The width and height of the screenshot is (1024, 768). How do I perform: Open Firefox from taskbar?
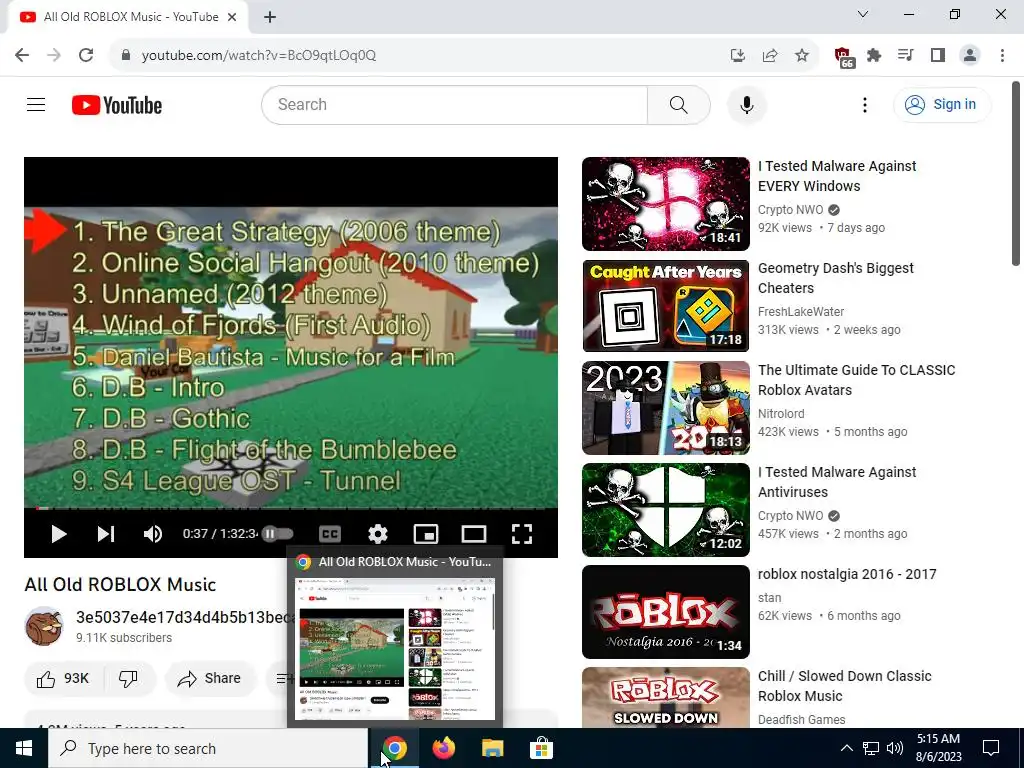[444, 748]
